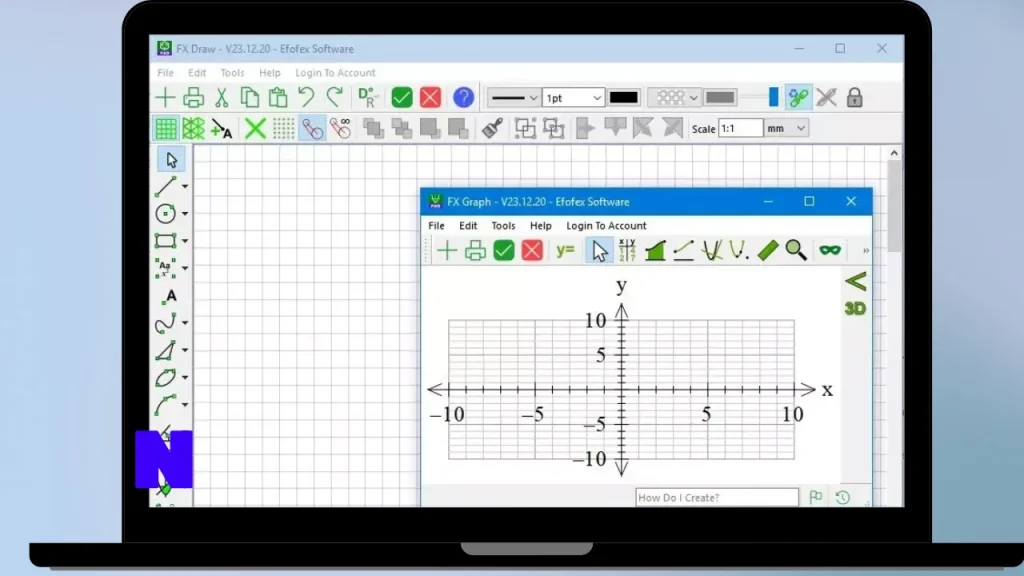Click the table of values icon in FX Graph
This screenshot has height=576, width=1024.
point(627,250)
